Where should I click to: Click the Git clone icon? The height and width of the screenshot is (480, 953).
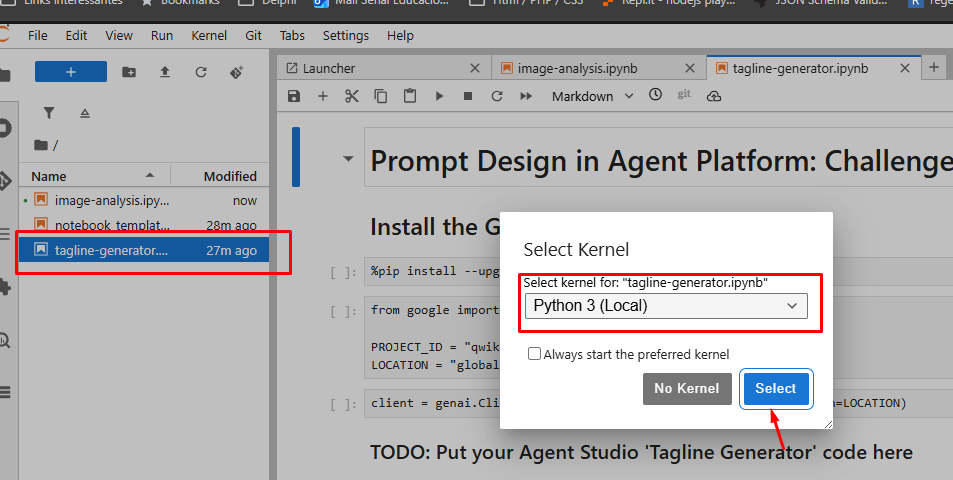pos(236,72)
